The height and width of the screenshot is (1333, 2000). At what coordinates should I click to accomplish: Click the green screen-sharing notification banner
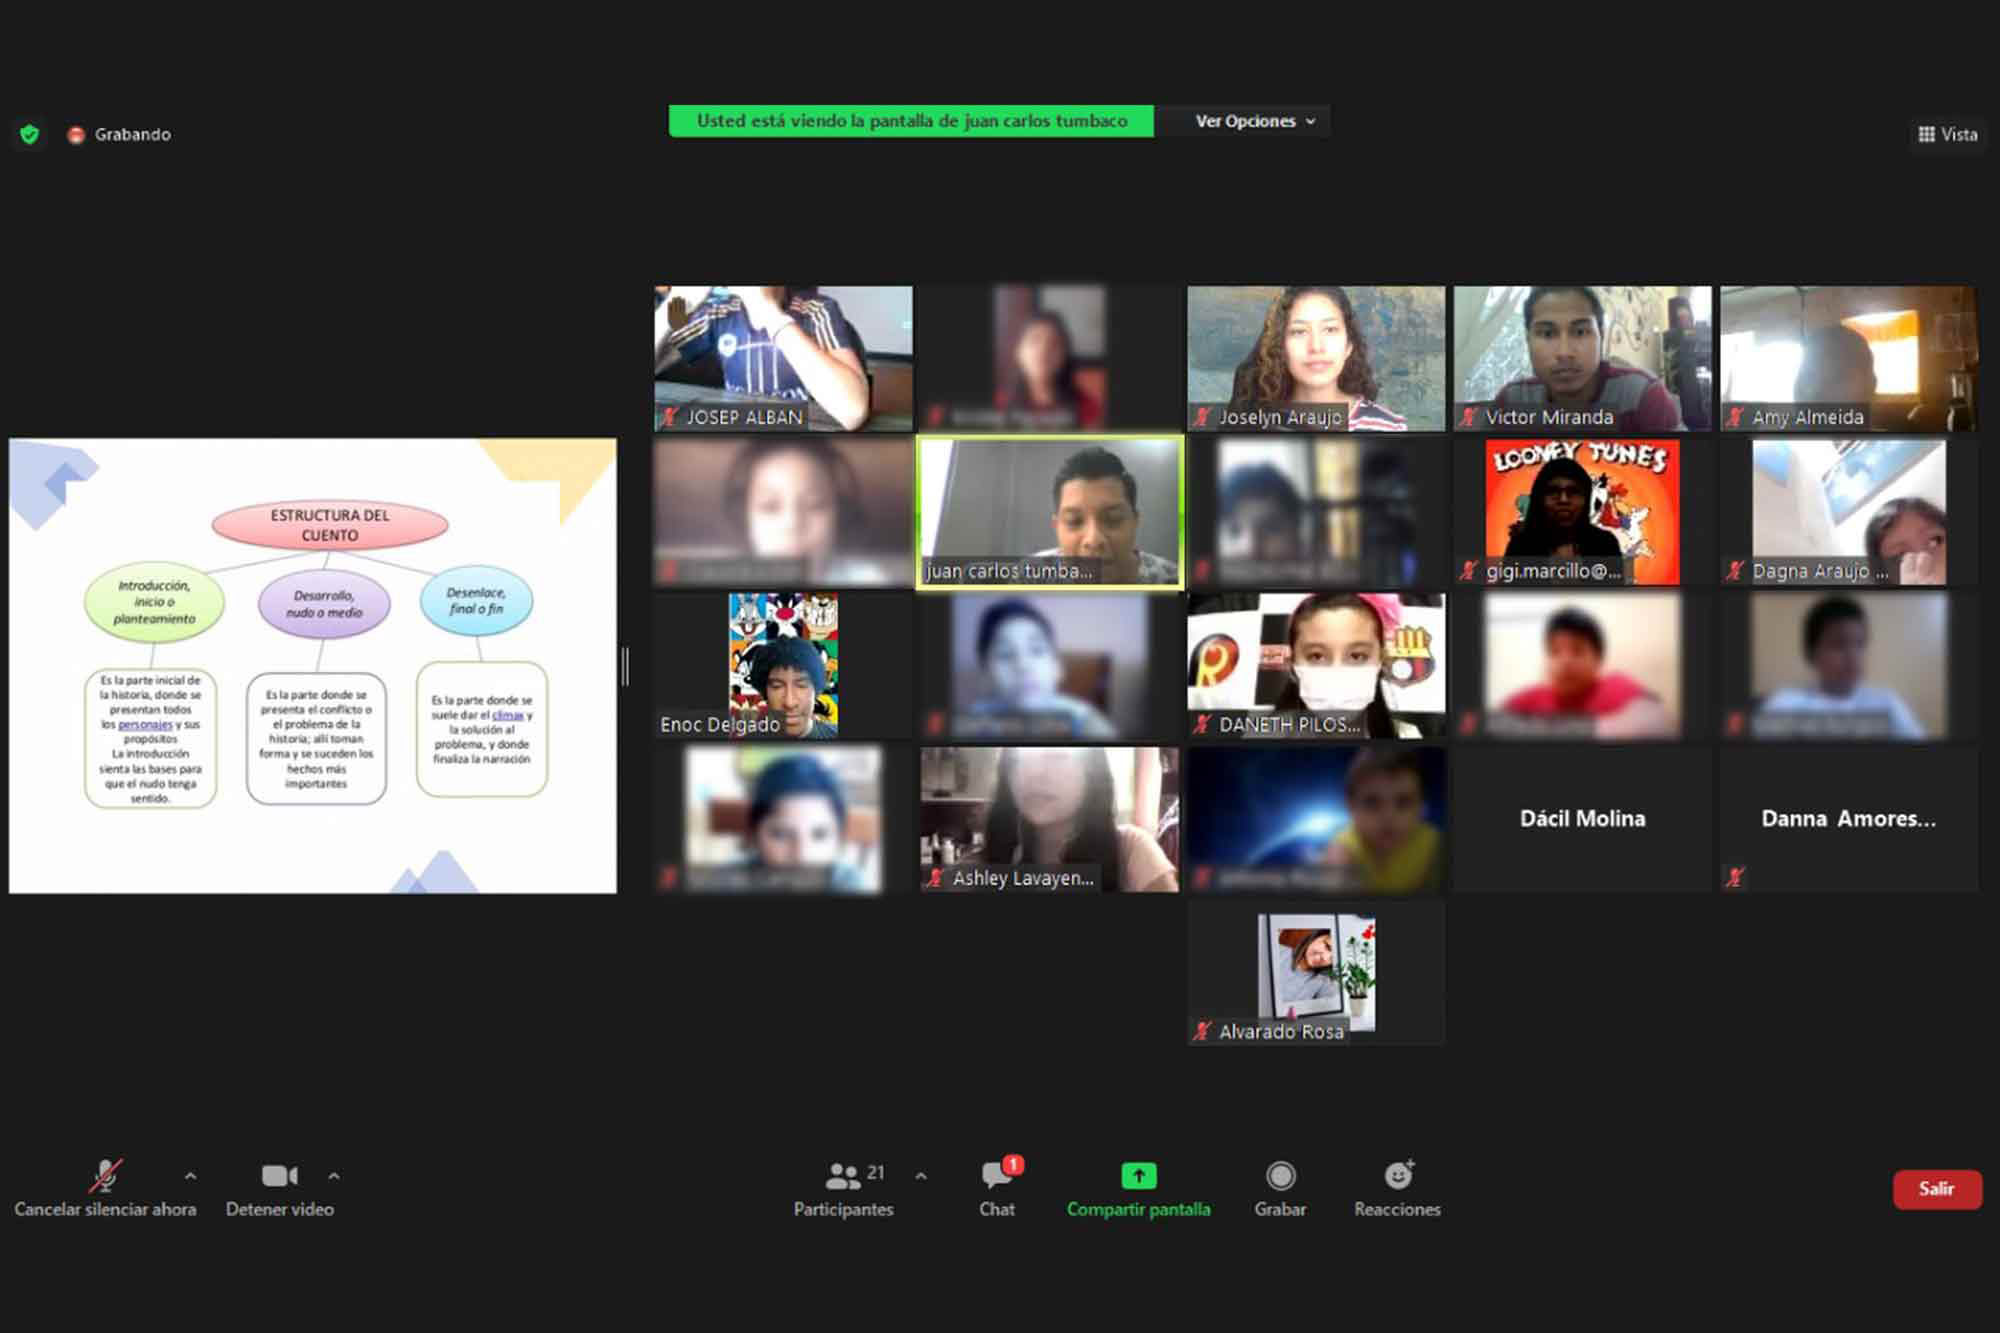[x=911, y=121]
